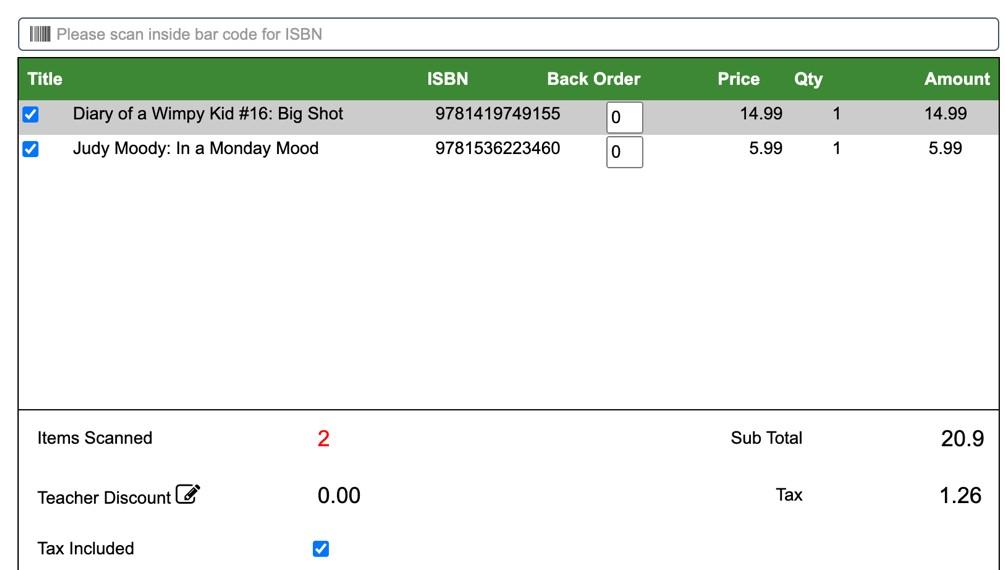The width and height of the screenshot is (1005, 570).
Task: Click ISBN 9781419749155 cell
Action: 497,113
